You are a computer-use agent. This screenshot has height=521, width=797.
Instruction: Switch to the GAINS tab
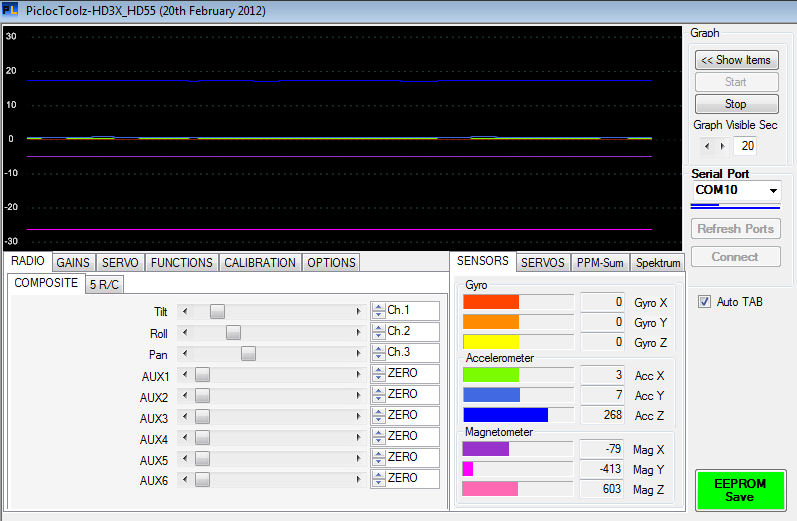73,262
